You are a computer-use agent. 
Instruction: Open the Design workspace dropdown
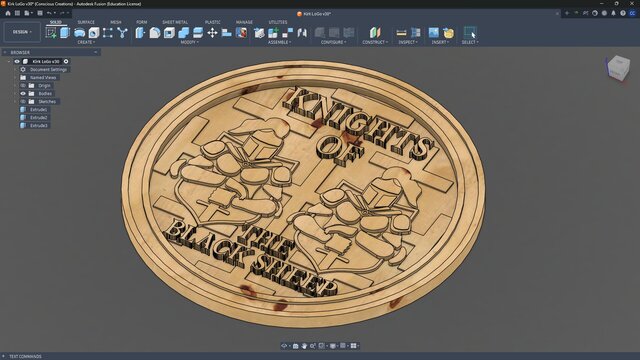22,32
